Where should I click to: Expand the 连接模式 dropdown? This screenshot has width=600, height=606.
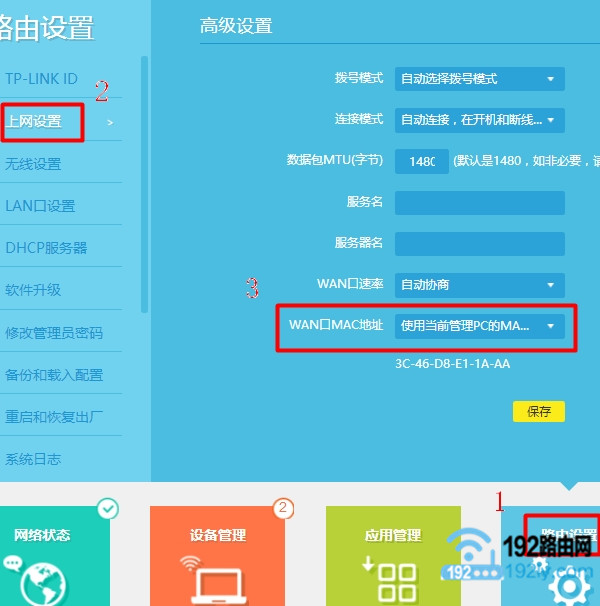[x=479, y=120]
